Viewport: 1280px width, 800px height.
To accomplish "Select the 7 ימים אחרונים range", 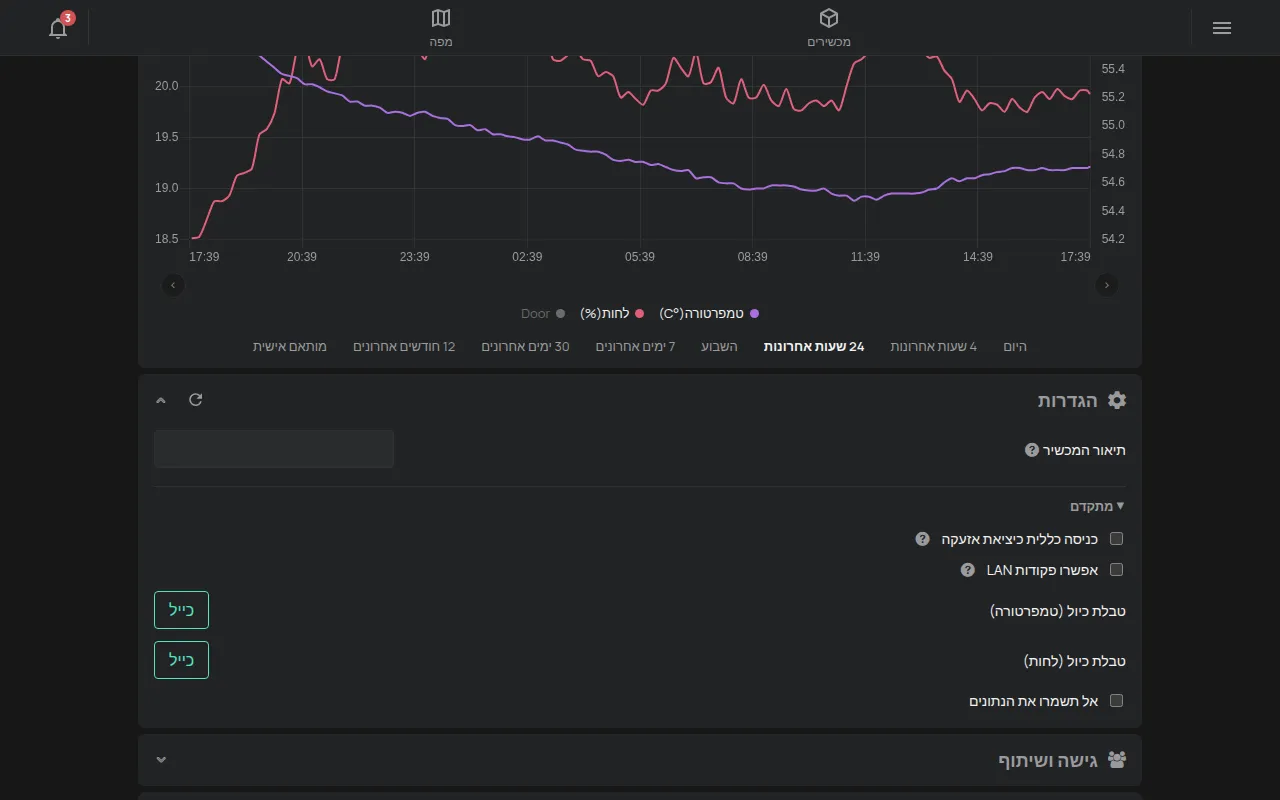I will click(x=636, y=346).
